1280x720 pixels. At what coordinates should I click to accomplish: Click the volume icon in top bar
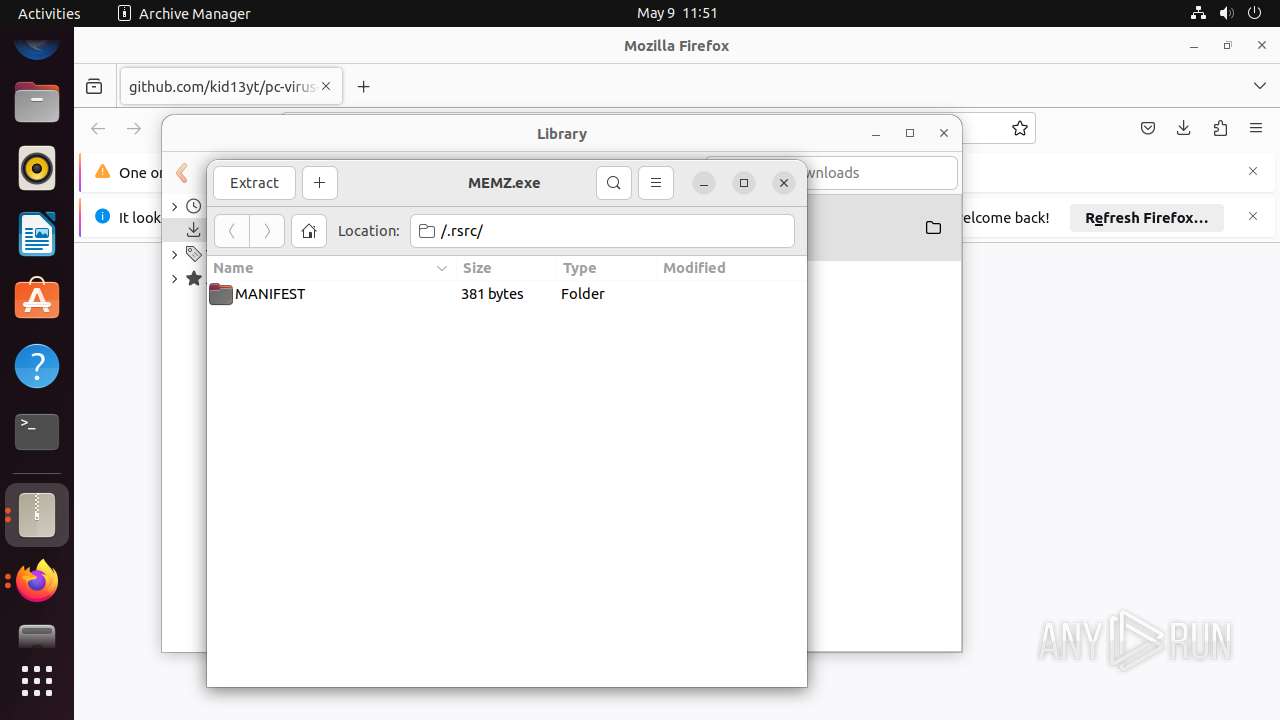(1226, 13)
